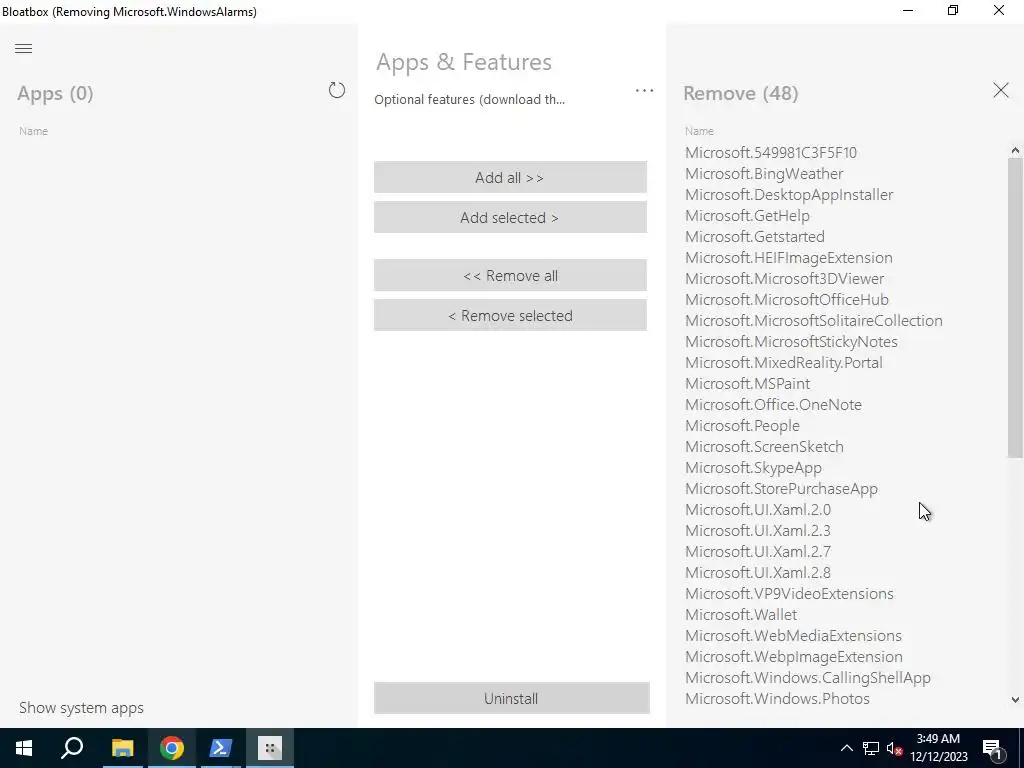Click the Add all >> button

[x=510, y=177]
